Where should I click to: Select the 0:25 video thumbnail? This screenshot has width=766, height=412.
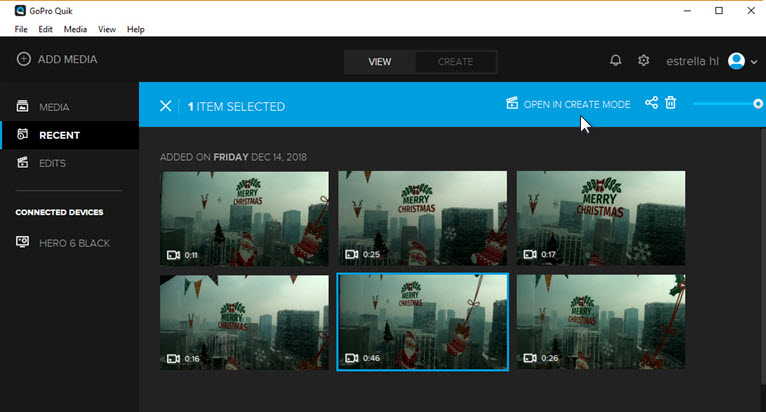(423, 218)
